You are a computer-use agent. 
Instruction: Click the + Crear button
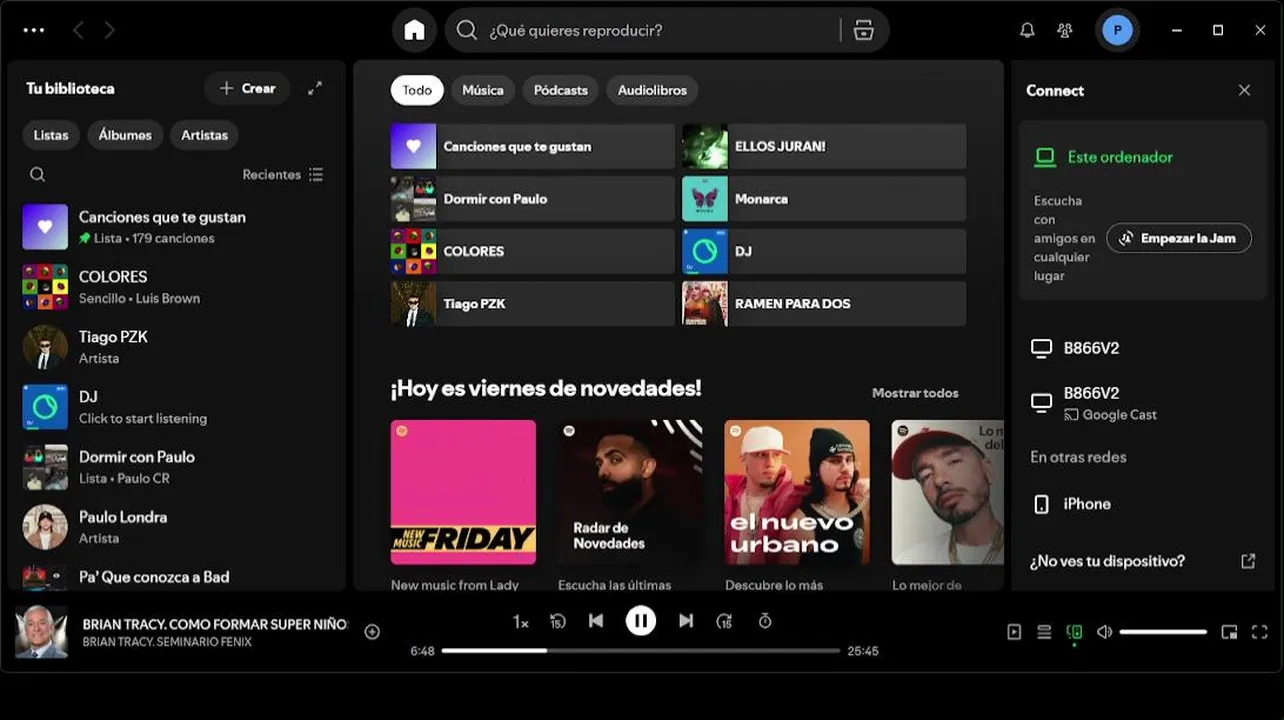pos(247,88)
